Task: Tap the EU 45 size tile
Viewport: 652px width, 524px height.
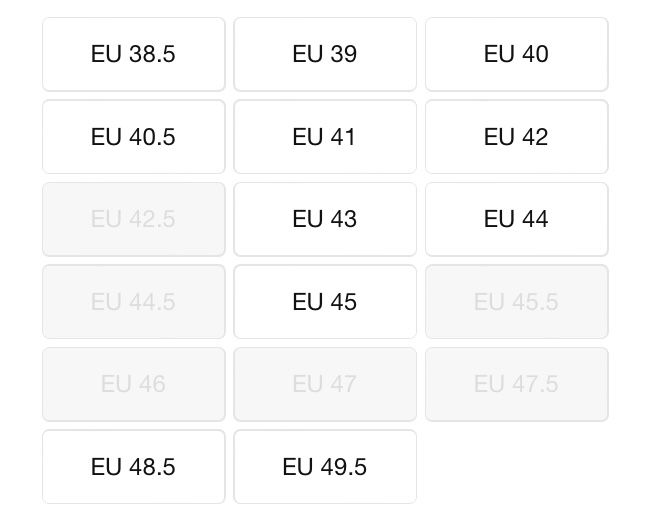Action: tap(325, 302)
